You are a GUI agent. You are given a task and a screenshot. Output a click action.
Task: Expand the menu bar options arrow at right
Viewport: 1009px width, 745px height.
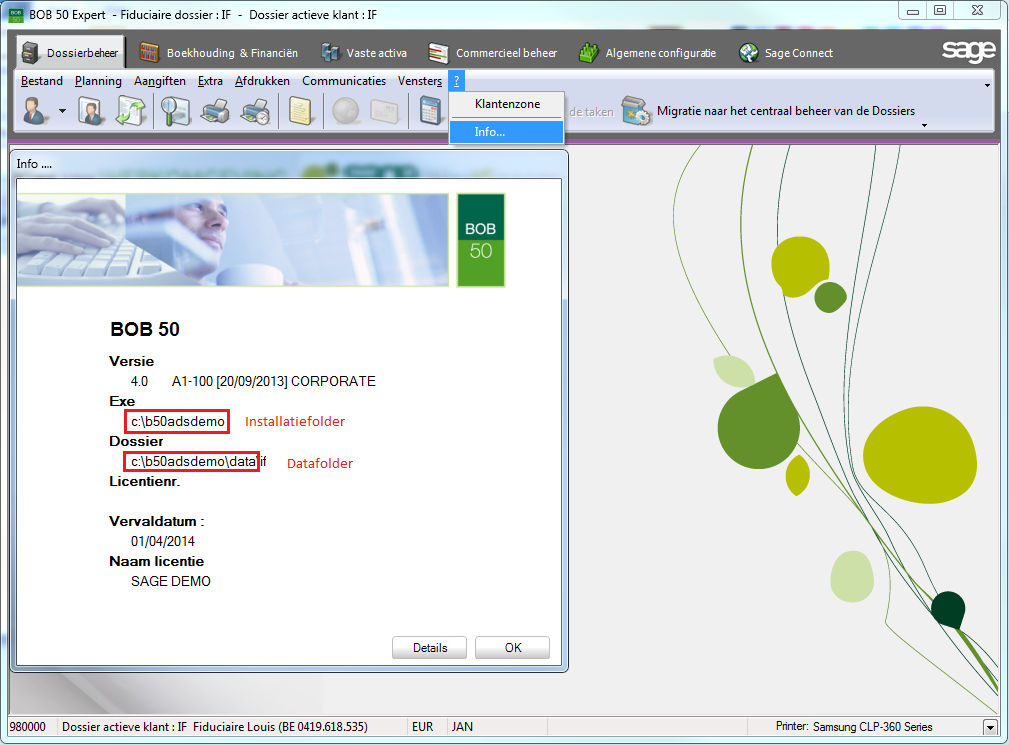click(988, 85)
